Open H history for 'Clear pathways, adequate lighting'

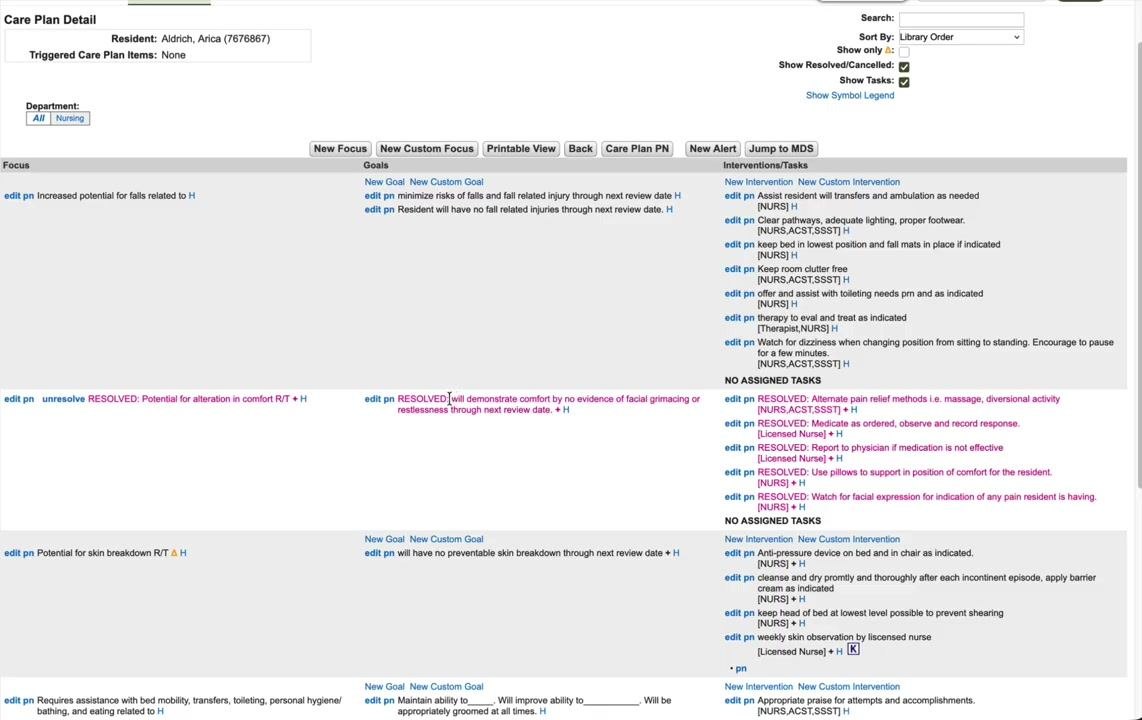coord(846,231)
